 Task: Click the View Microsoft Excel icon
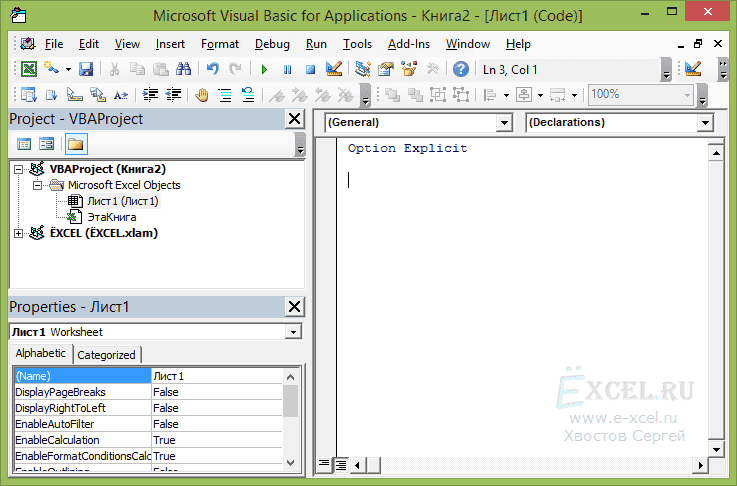tap(29, 69)
